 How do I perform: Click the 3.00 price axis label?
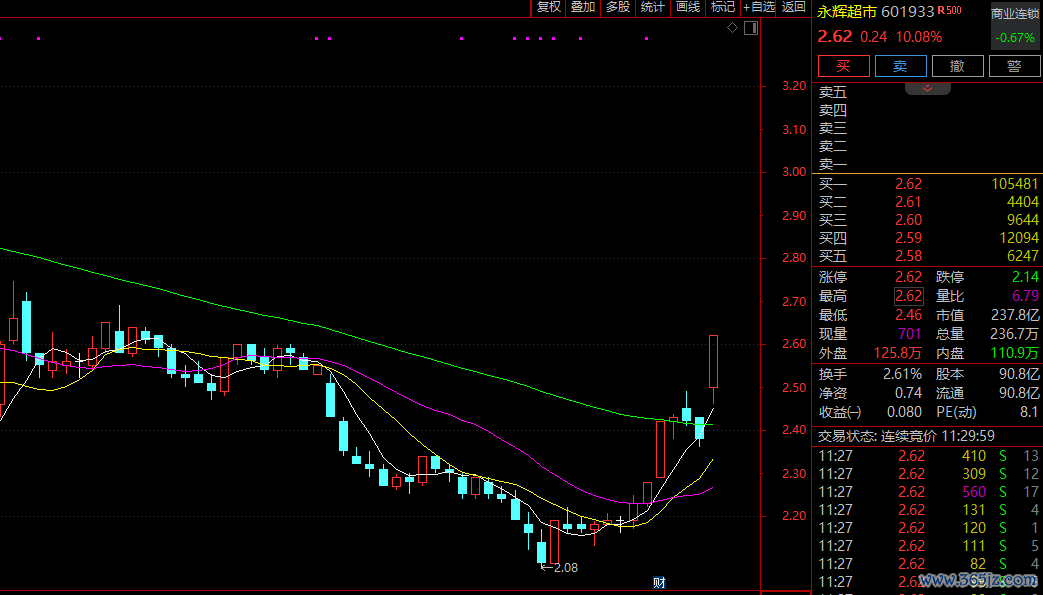click(x=794, y=172)
